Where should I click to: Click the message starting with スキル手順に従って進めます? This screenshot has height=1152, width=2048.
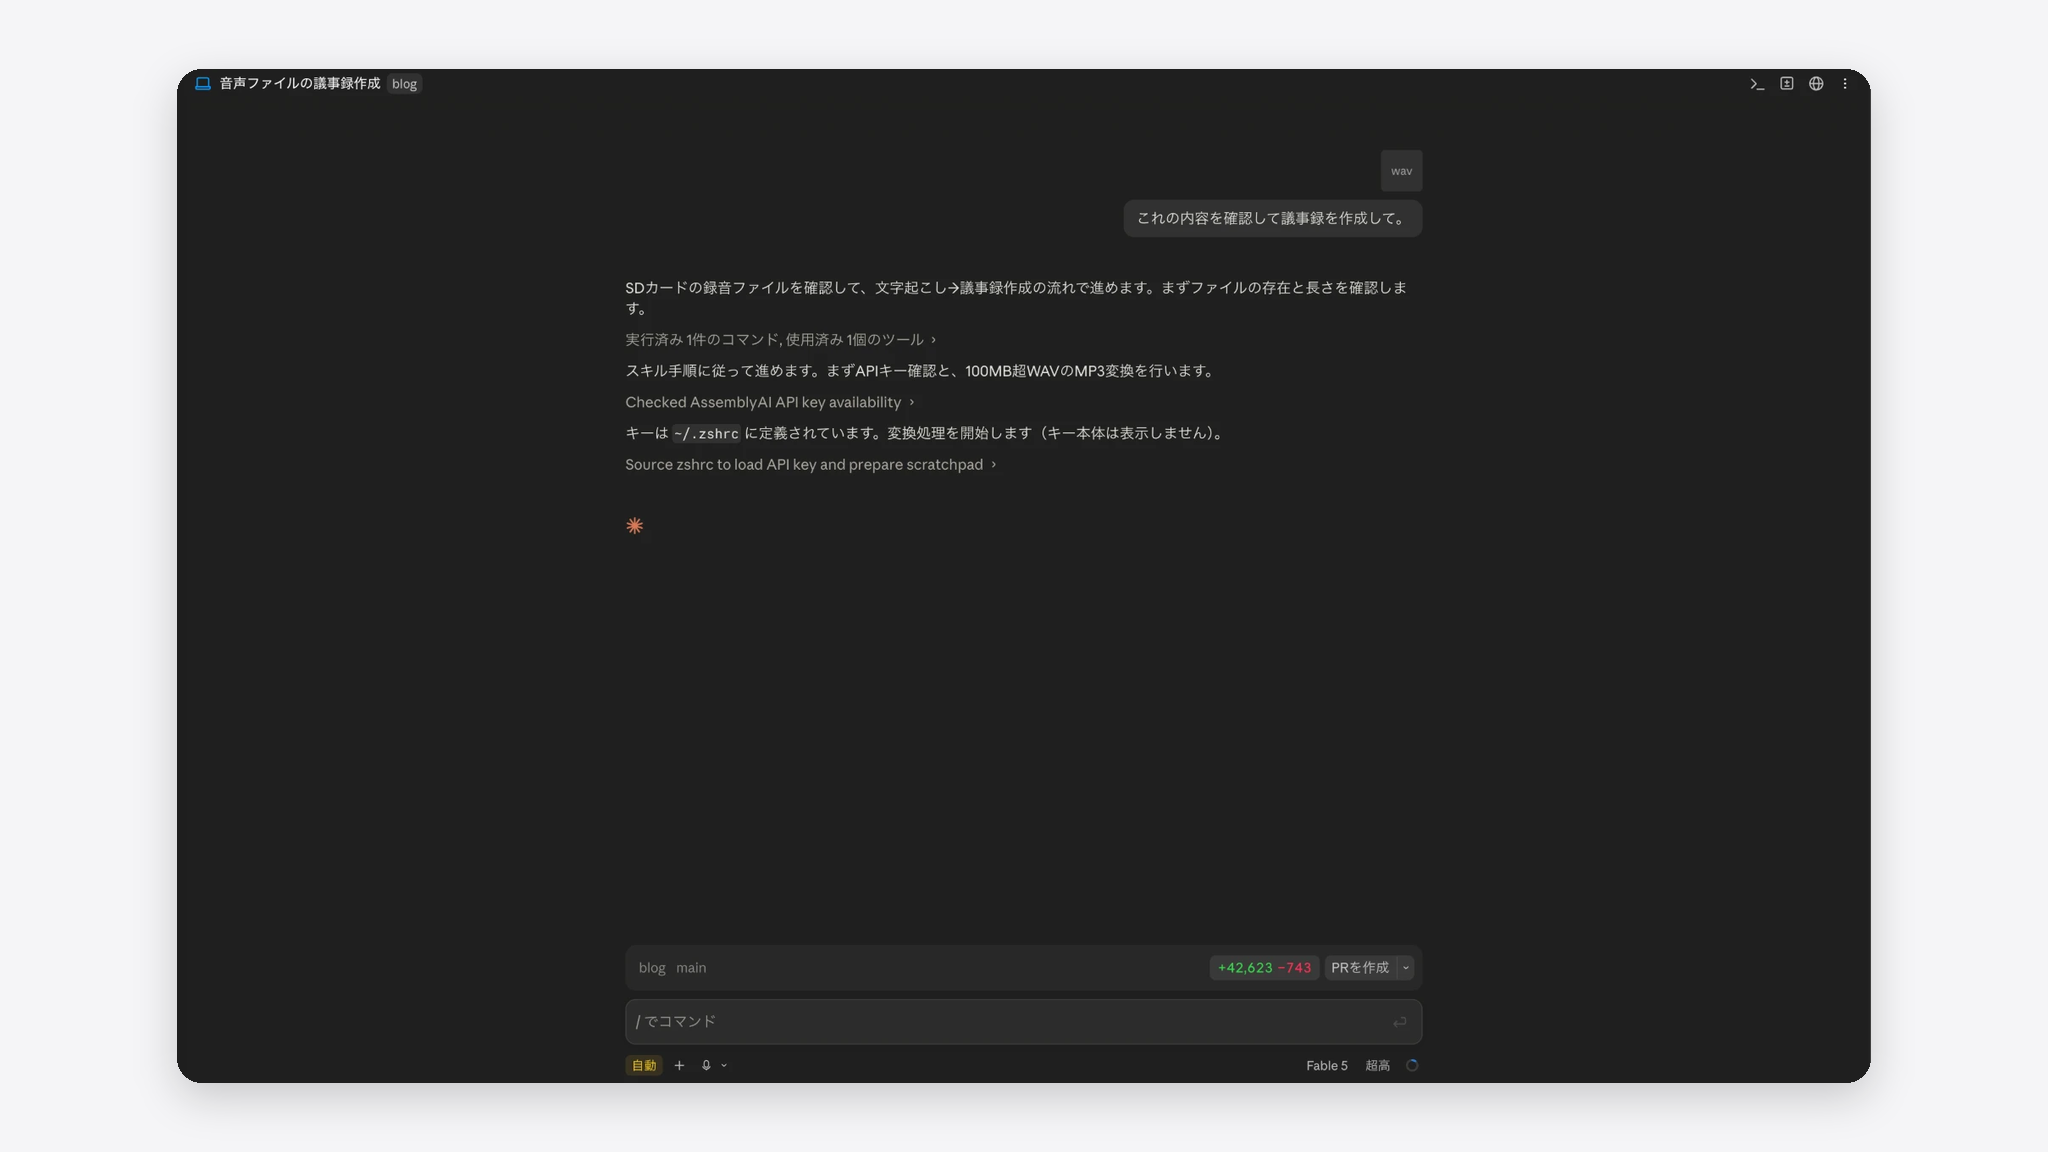point(921,371)
